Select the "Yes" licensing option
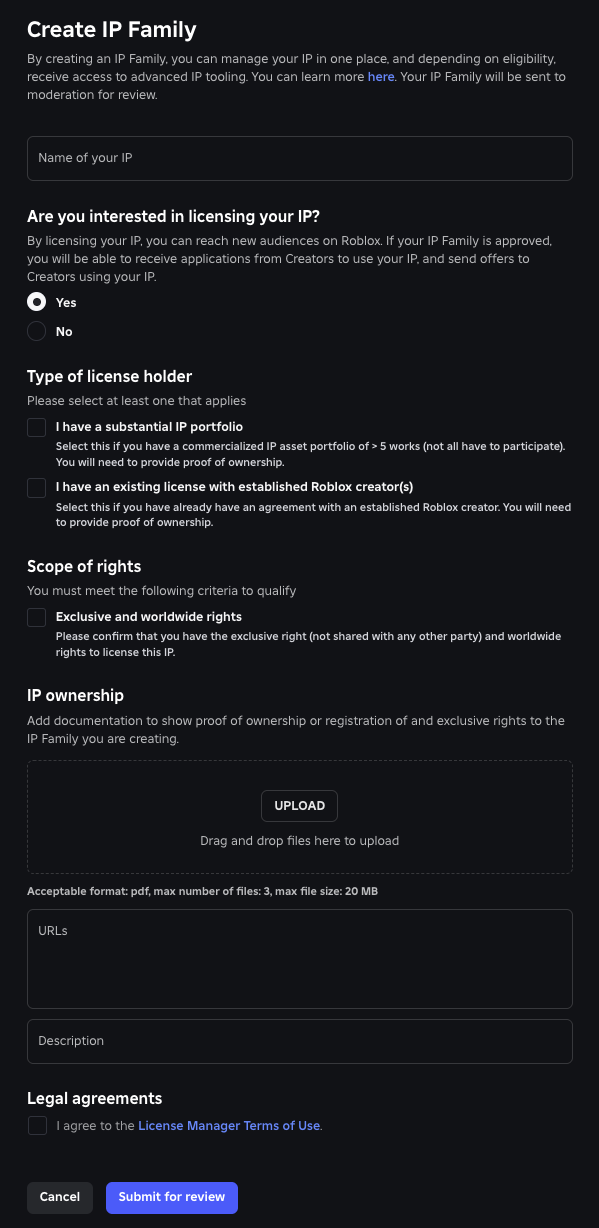This screenshot has width=599, height=1228. [x=37, y=301]
